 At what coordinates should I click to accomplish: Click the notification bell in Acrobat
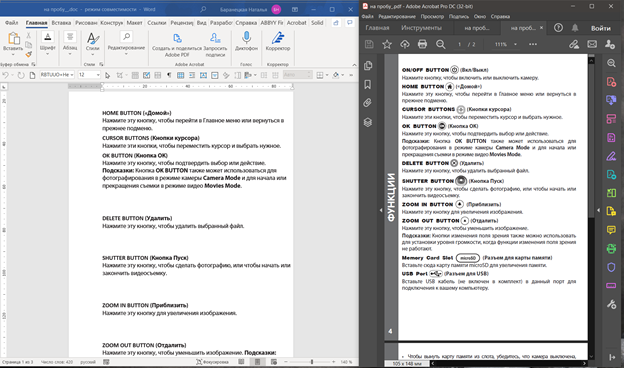[575, 28]
